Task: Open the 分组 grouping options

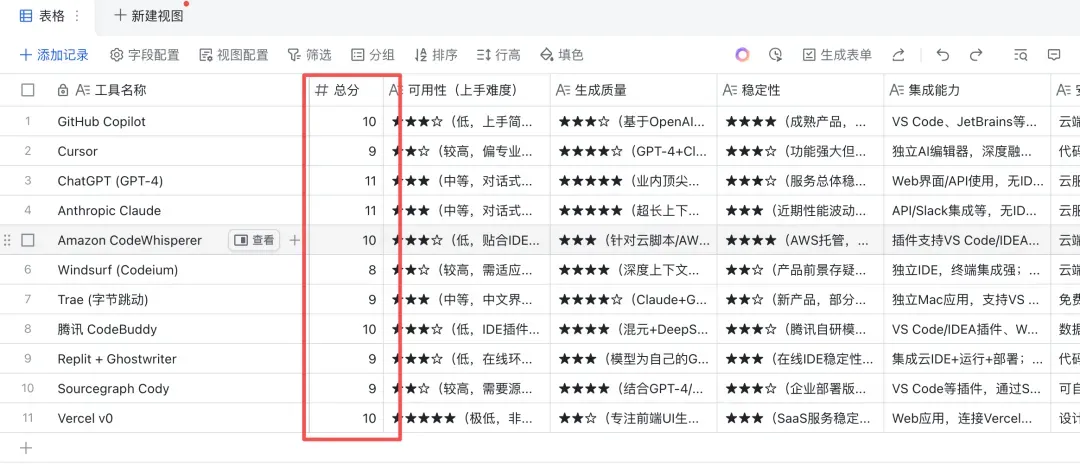Action: tap(372, 55)
